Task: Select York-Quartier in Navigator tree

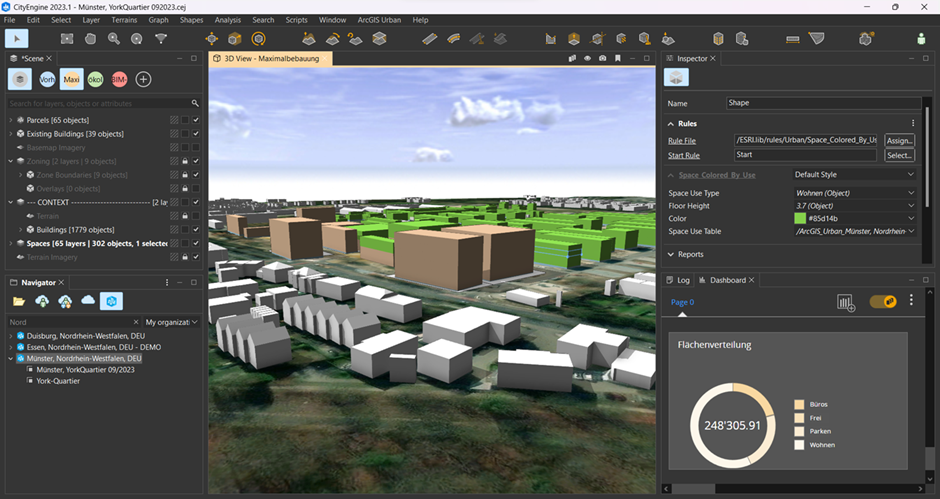Action: coord(58,381)
